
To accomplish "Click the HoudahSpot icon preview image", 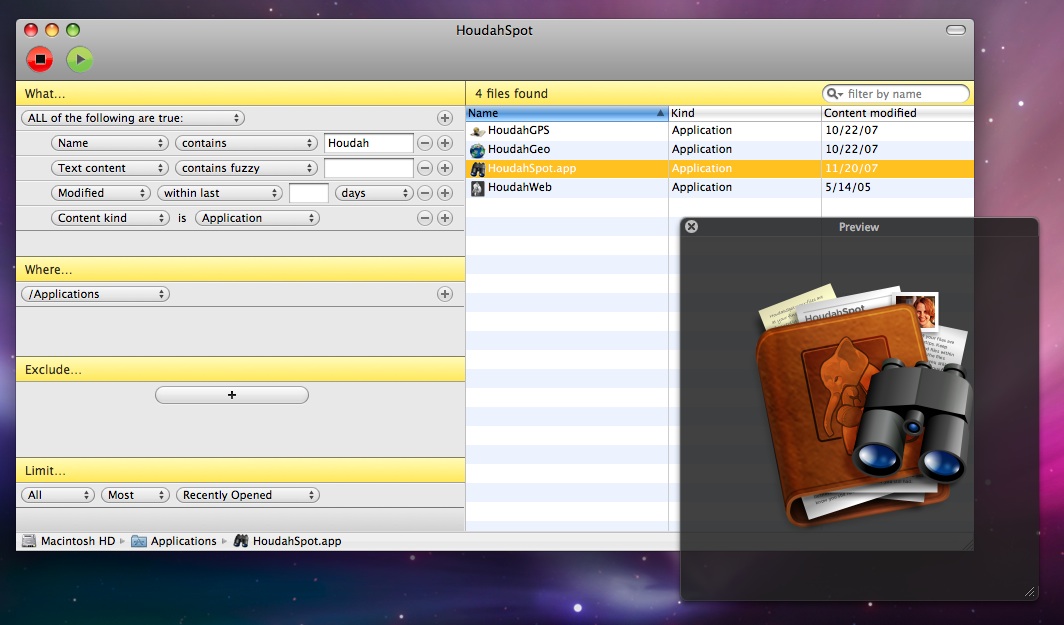I will click(863, 405).
